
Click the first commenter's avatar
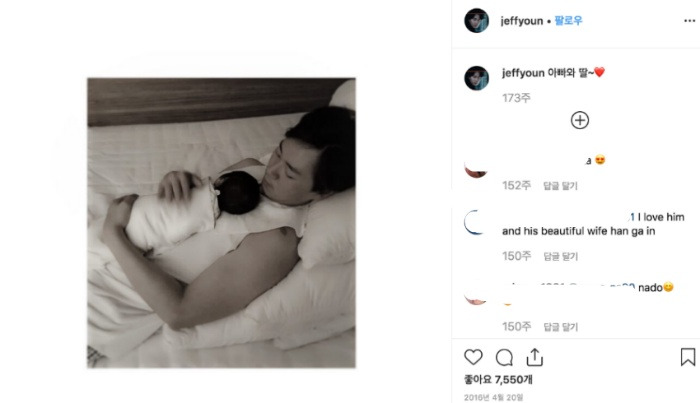(476, 170)
